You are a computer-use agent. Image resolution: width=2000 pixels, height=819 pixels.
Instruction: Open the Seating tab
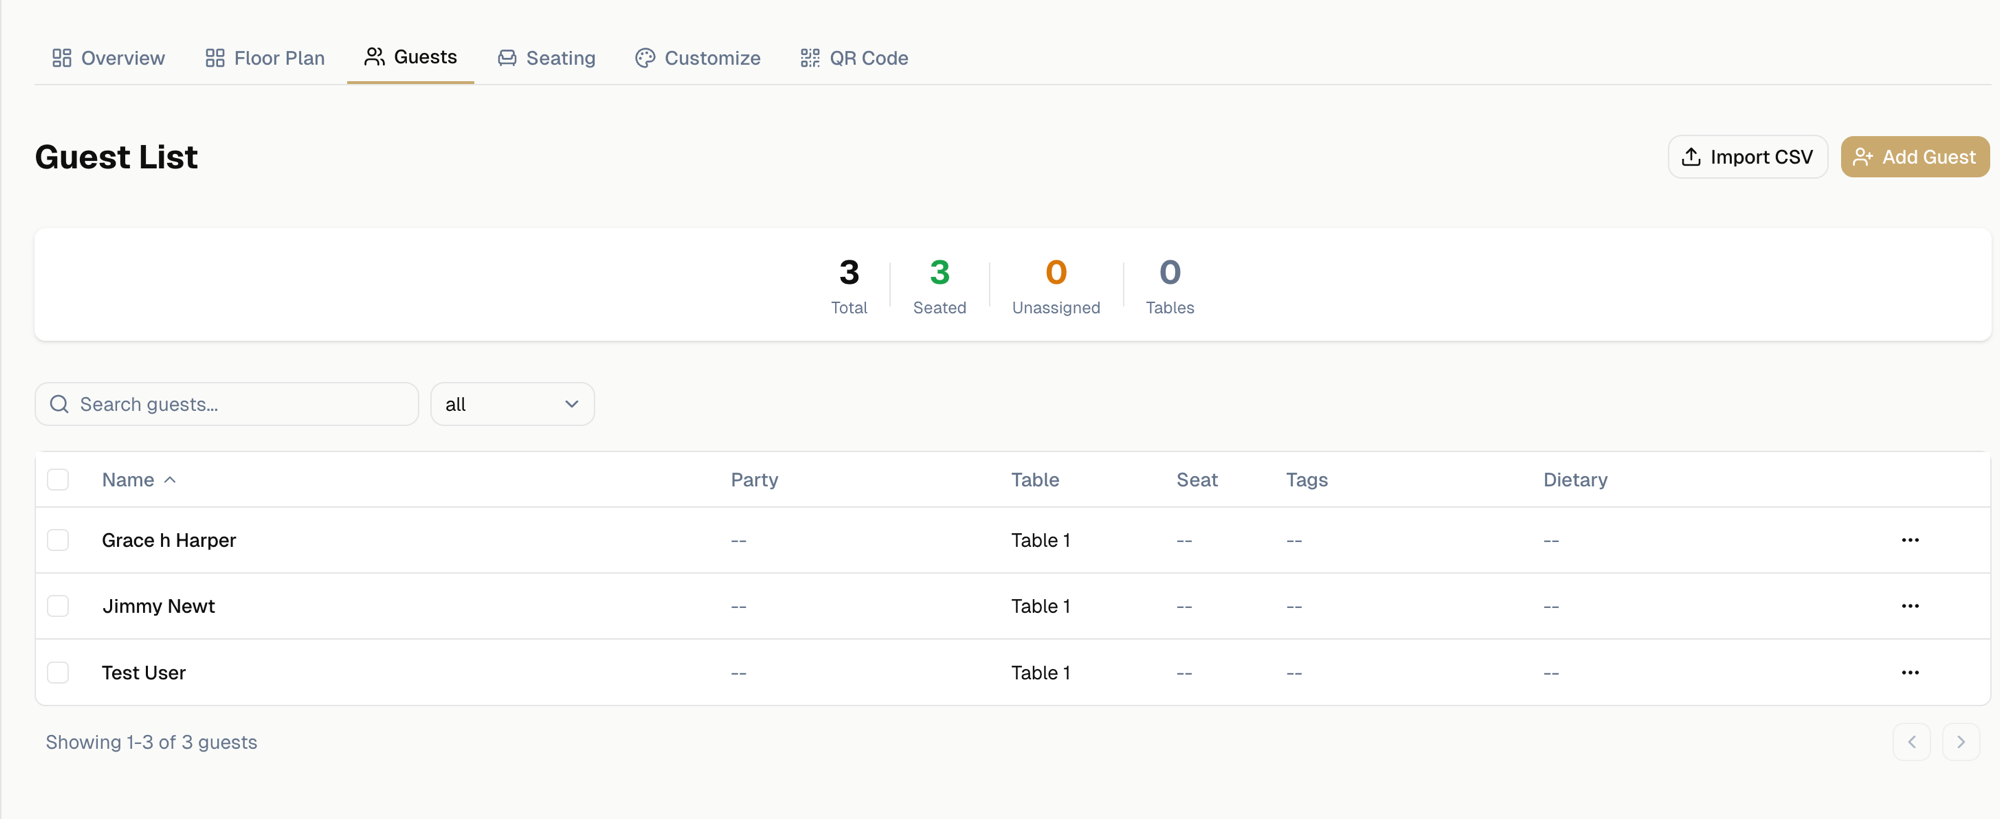pyautogui.click(x=547, y=58)
